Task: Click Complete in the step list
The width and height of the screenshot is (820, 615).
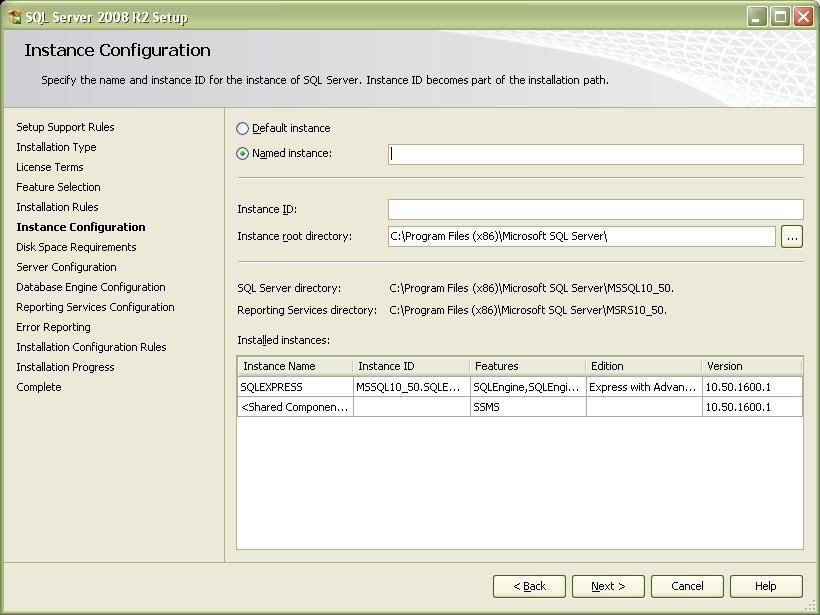Action: coord(39,387)
